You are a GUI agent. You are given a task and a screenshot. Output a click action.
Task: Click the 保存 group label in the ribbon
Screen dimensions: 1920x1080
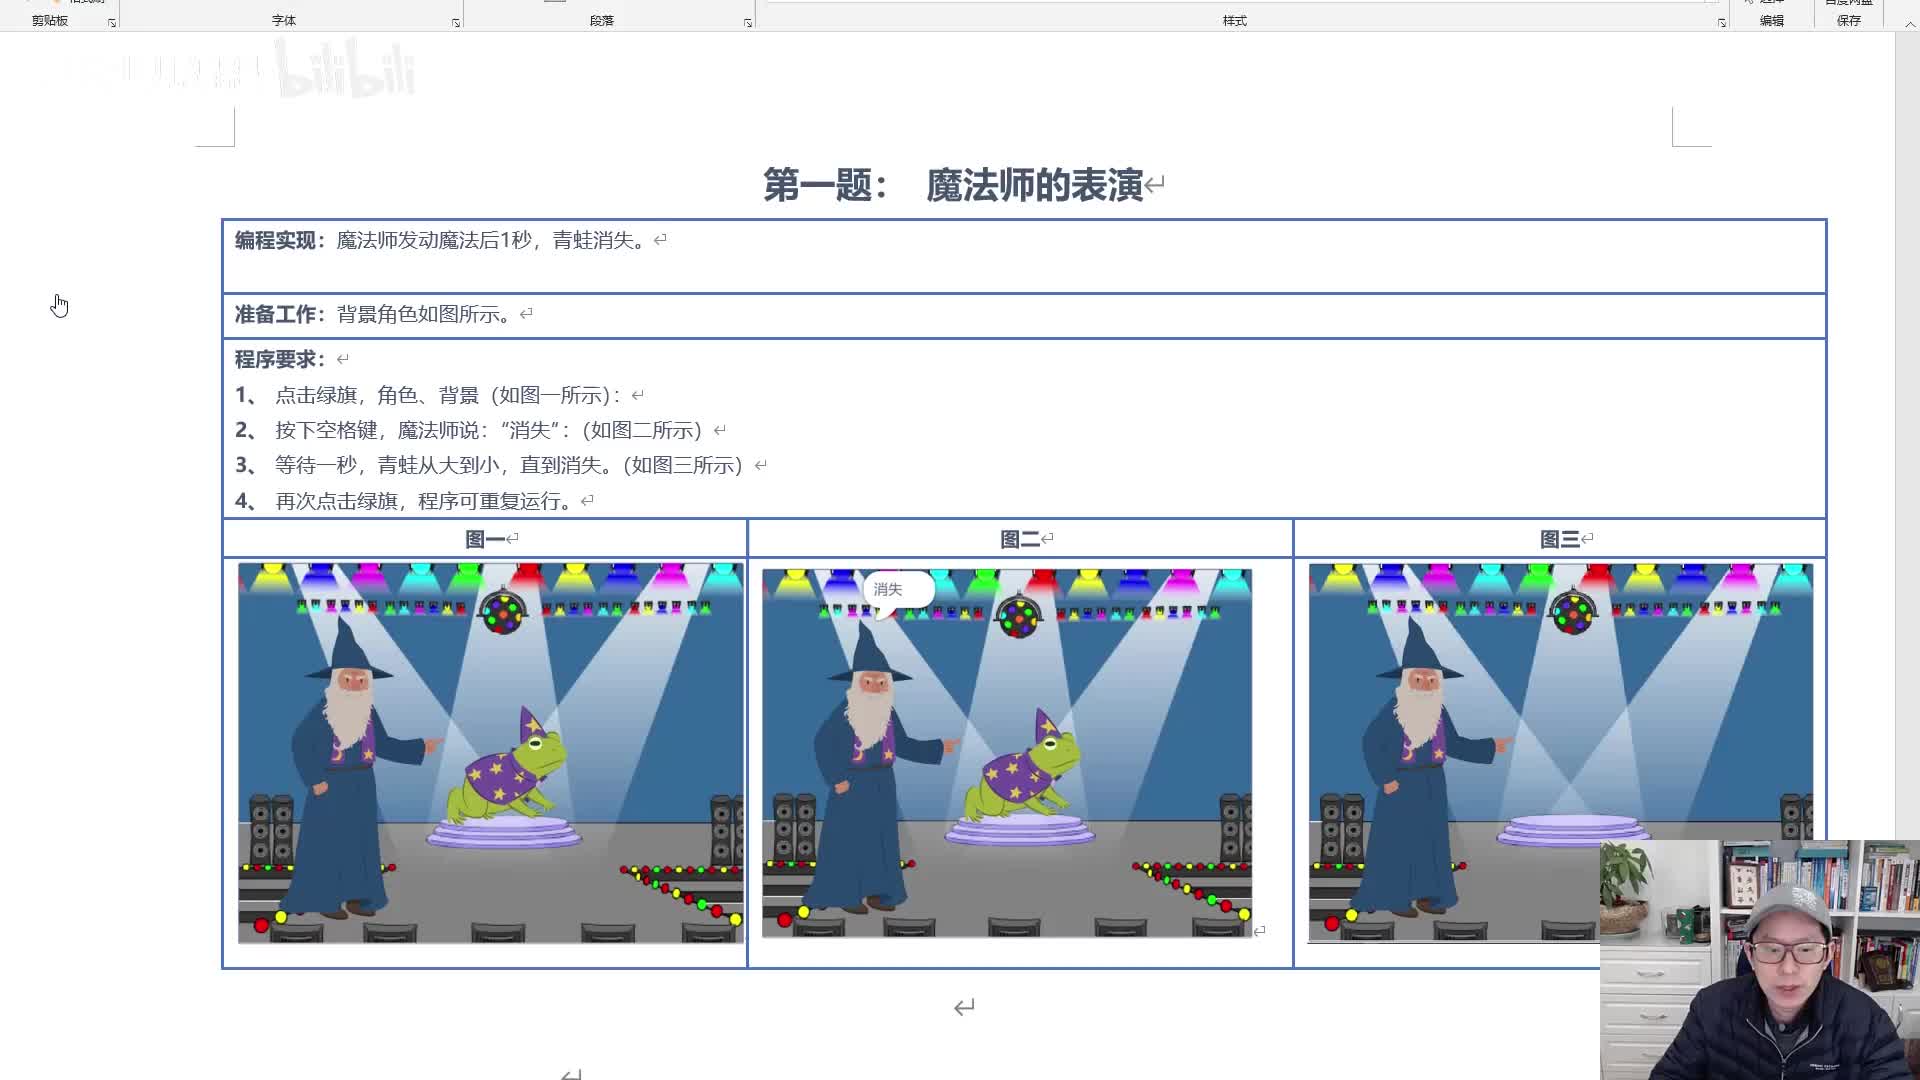(1849, 20)
